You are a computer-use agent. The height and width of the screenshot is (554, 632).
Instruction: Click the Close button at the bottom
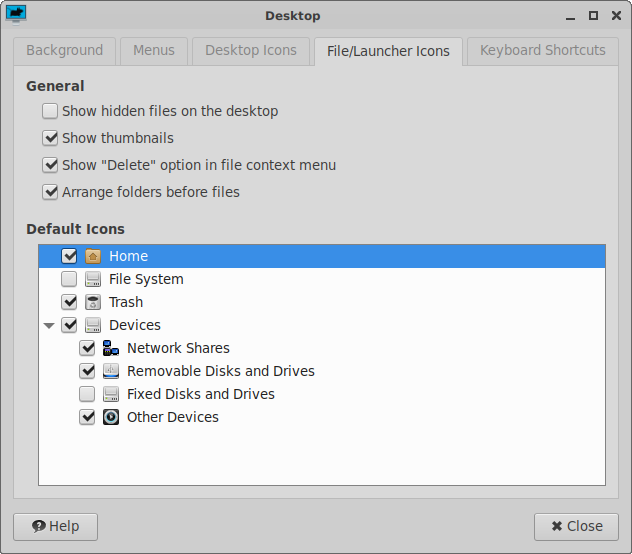point(576,527)
